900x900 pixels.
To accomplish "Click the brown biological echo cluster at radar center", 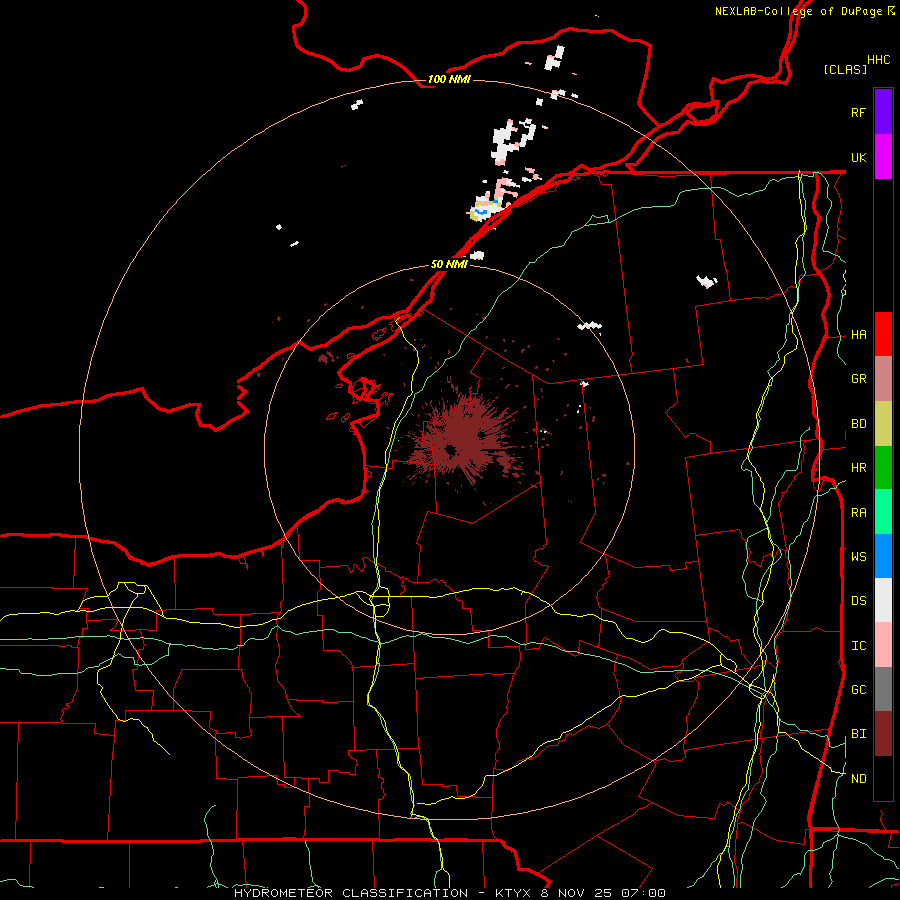I will 465,441.
